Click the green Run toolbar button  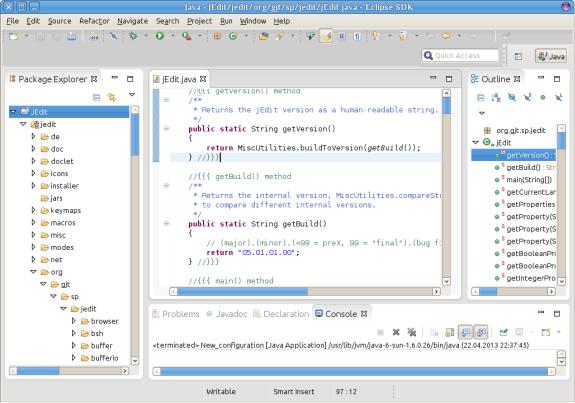pos(160,36)
